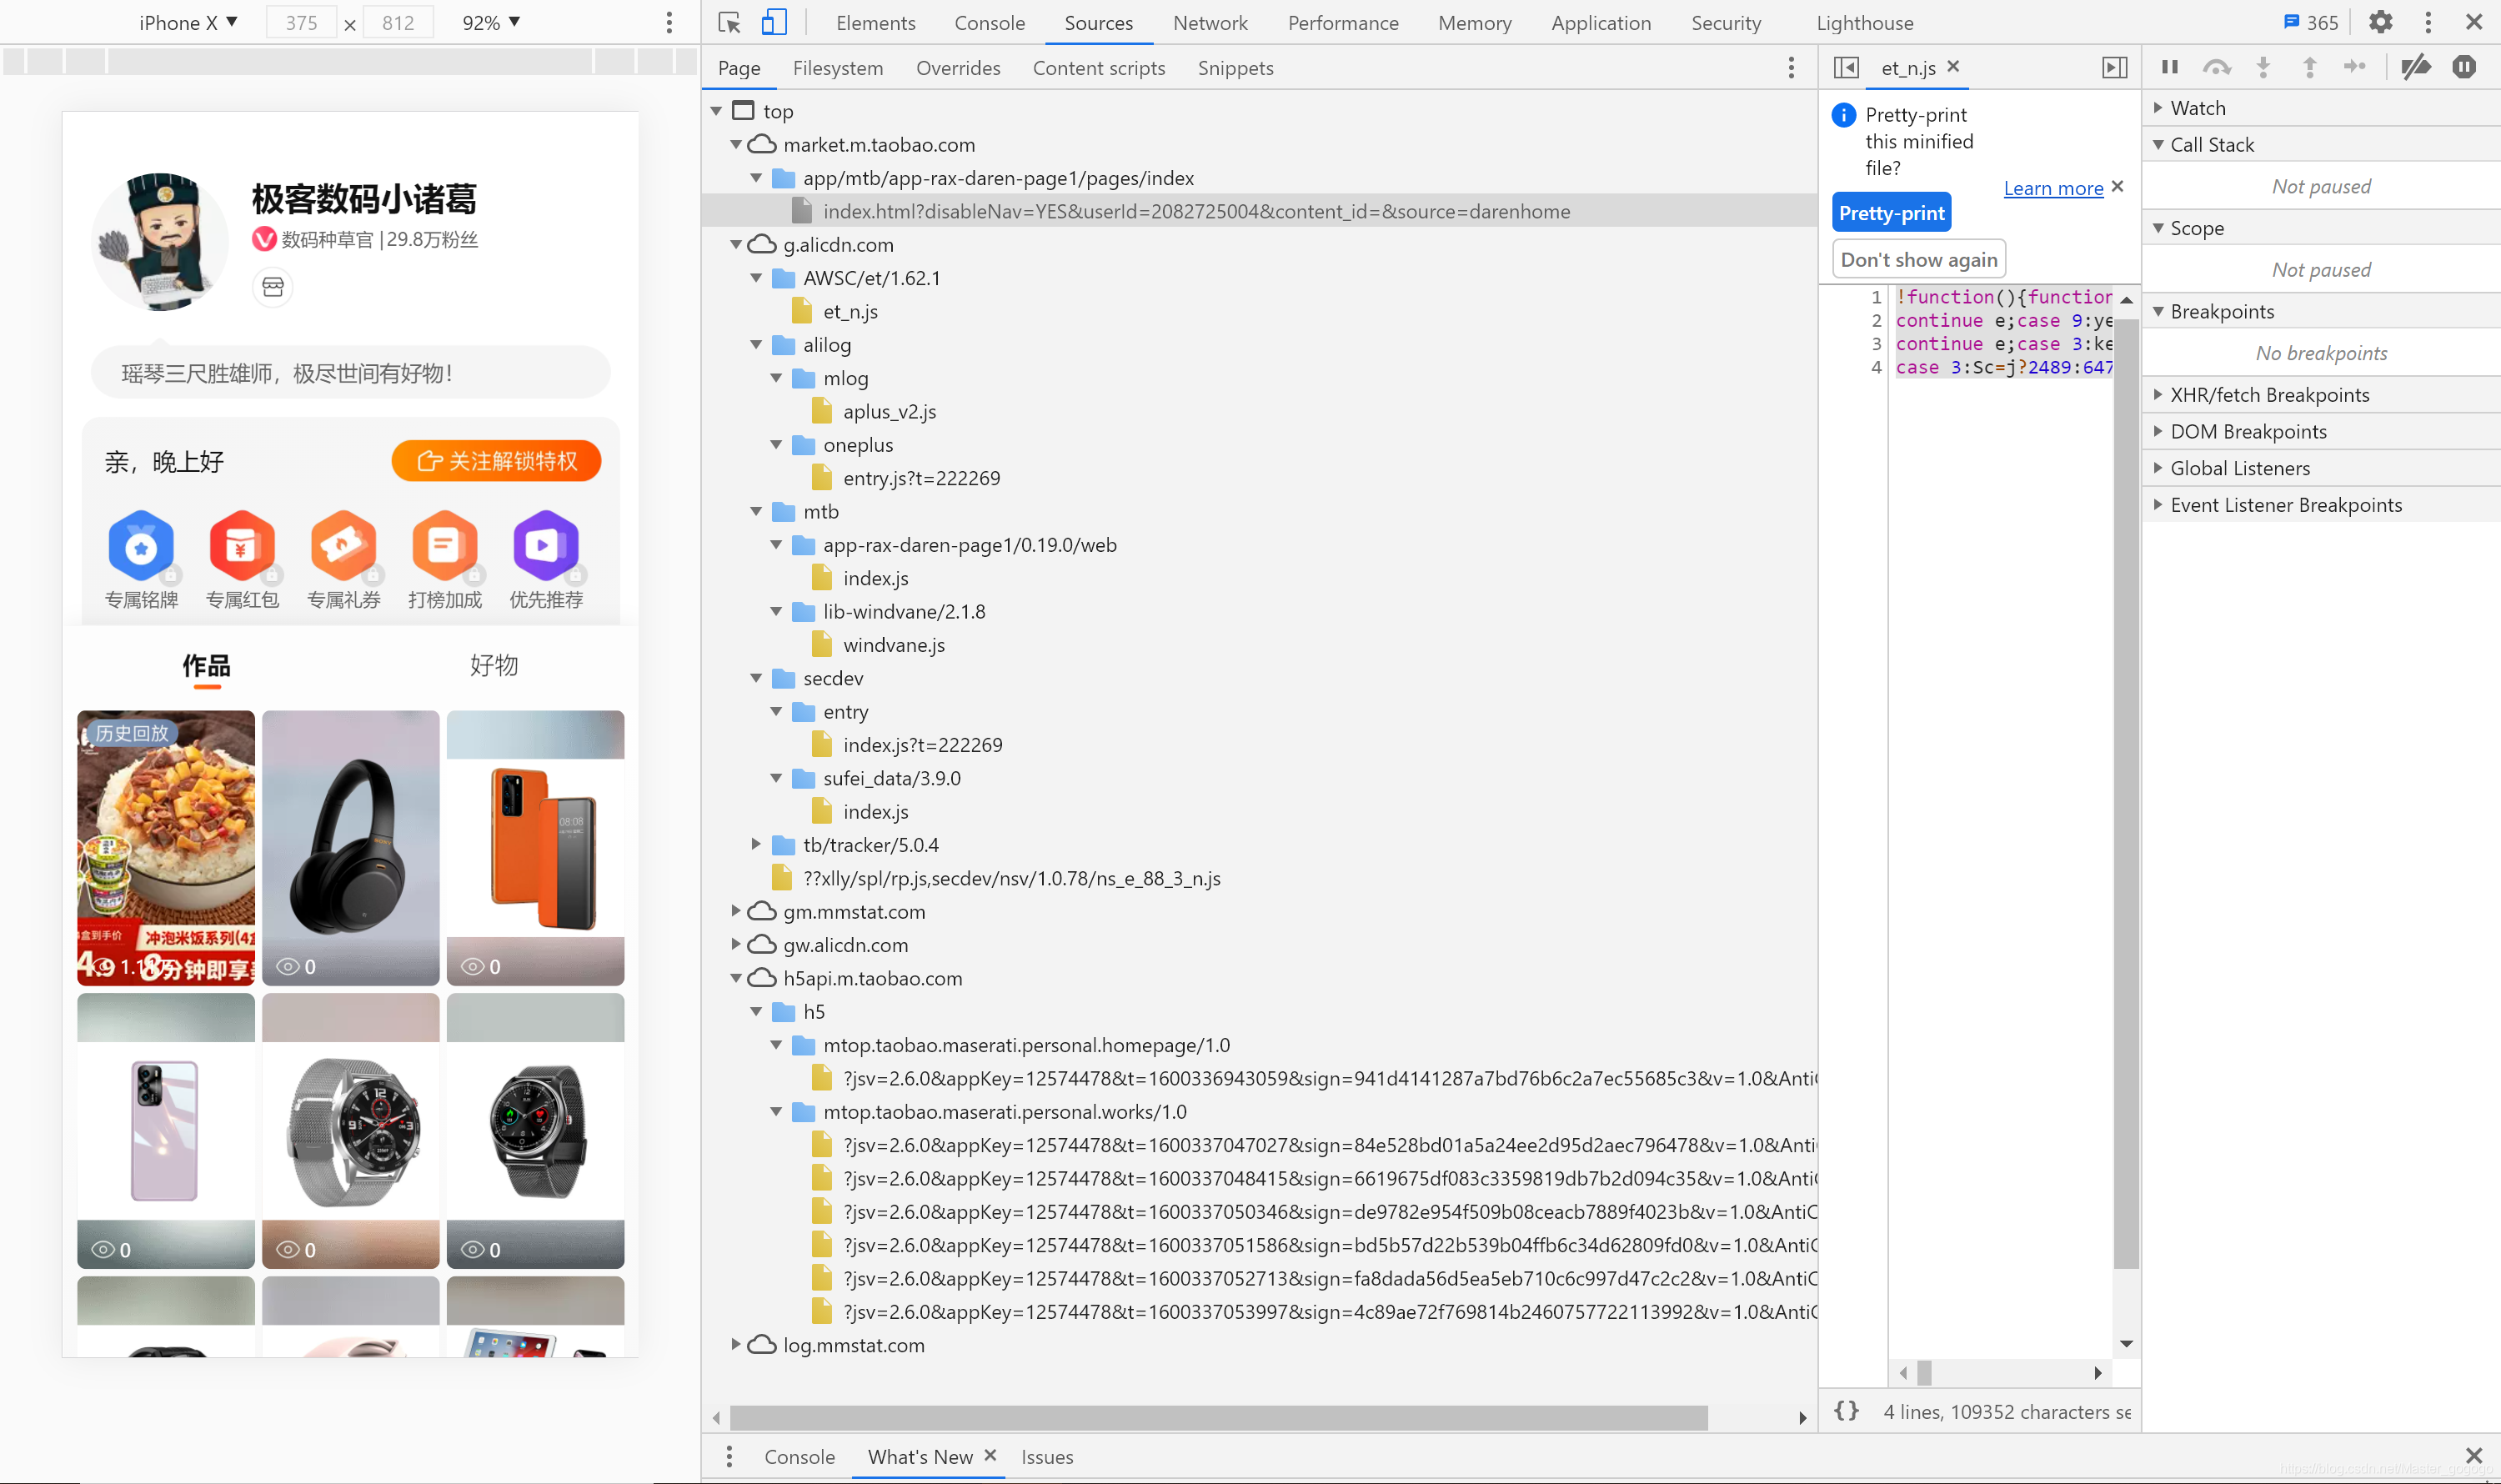Click the format source code icon
The image size is (2501, 1484).
coord(1847,1411)
